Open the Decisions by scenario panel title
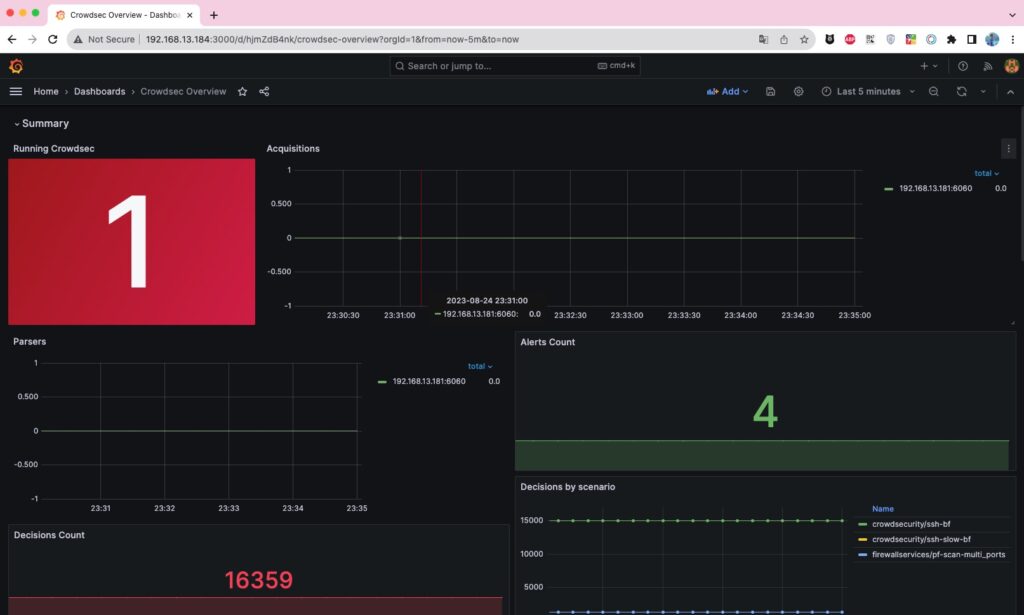 pyautogui.click(x=568, y=487)
